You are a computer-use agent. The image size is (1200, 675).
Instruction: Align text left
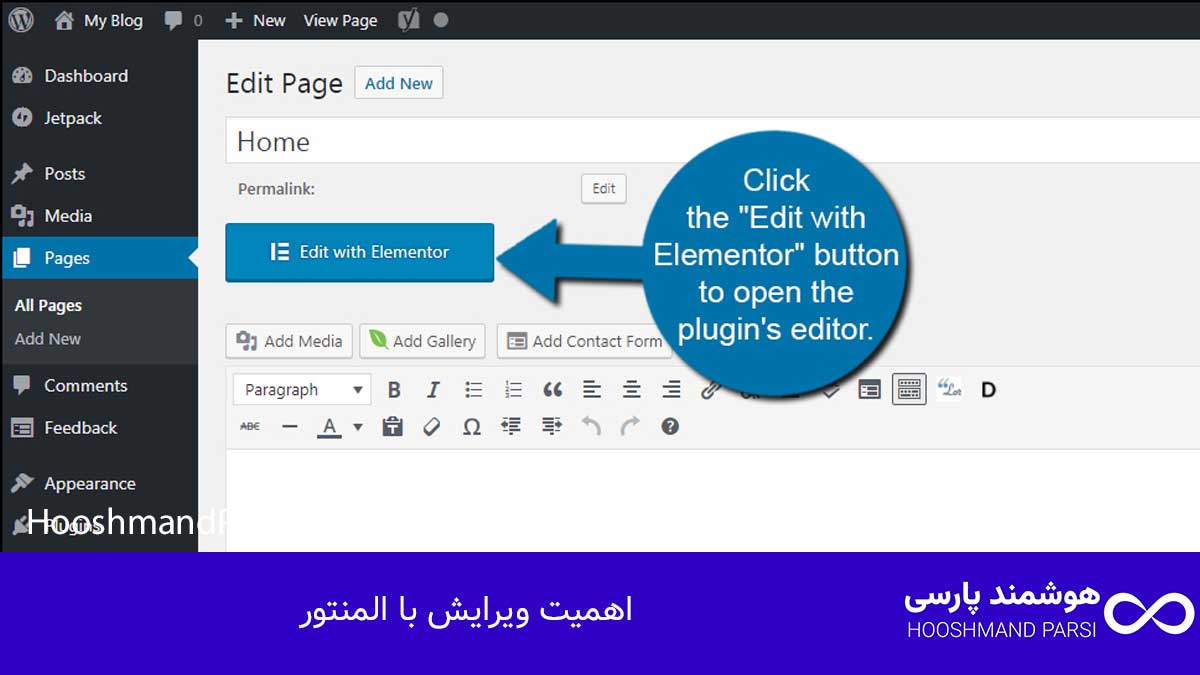(592, 390)
